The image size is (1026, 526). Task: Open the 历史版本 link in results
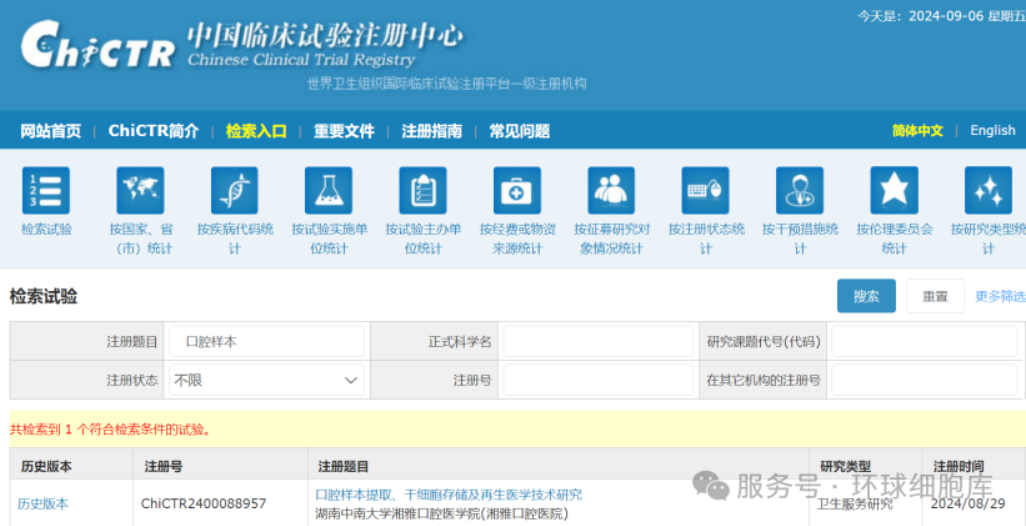(43, 504)
